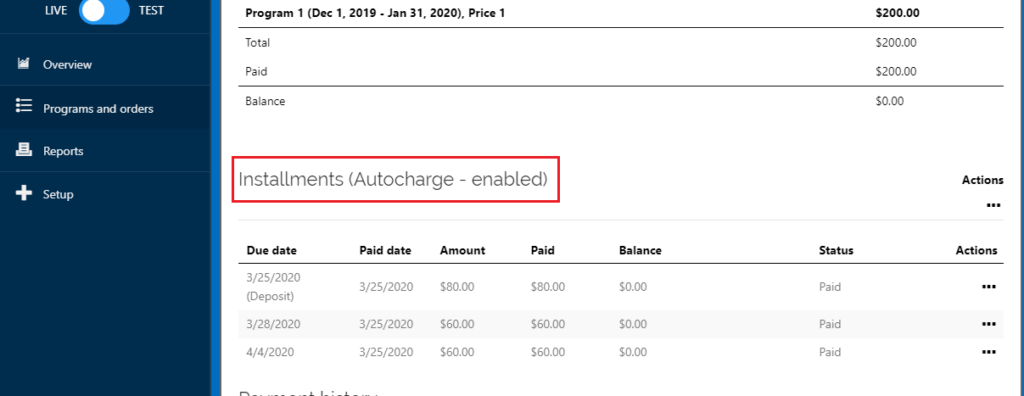Click the LIVE mode label

[x=56, y=10]
